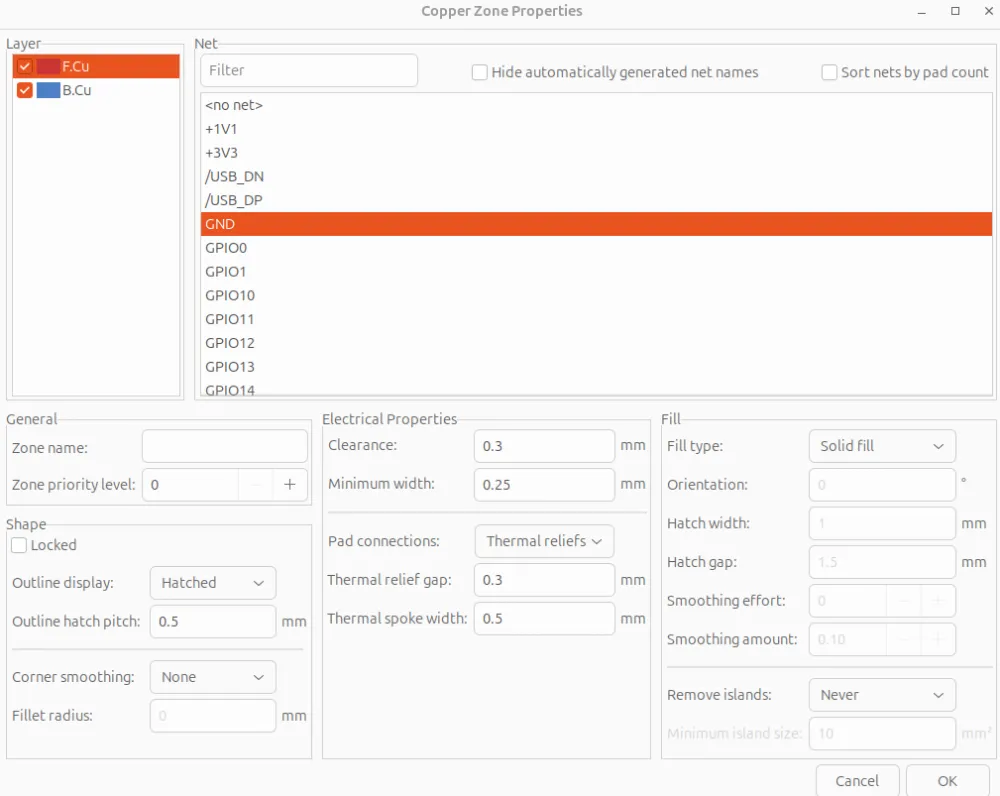The height and width of the screenshot is (796, 1000).
Task: Choose the <no net> list entry
Action: click(234, 105)
